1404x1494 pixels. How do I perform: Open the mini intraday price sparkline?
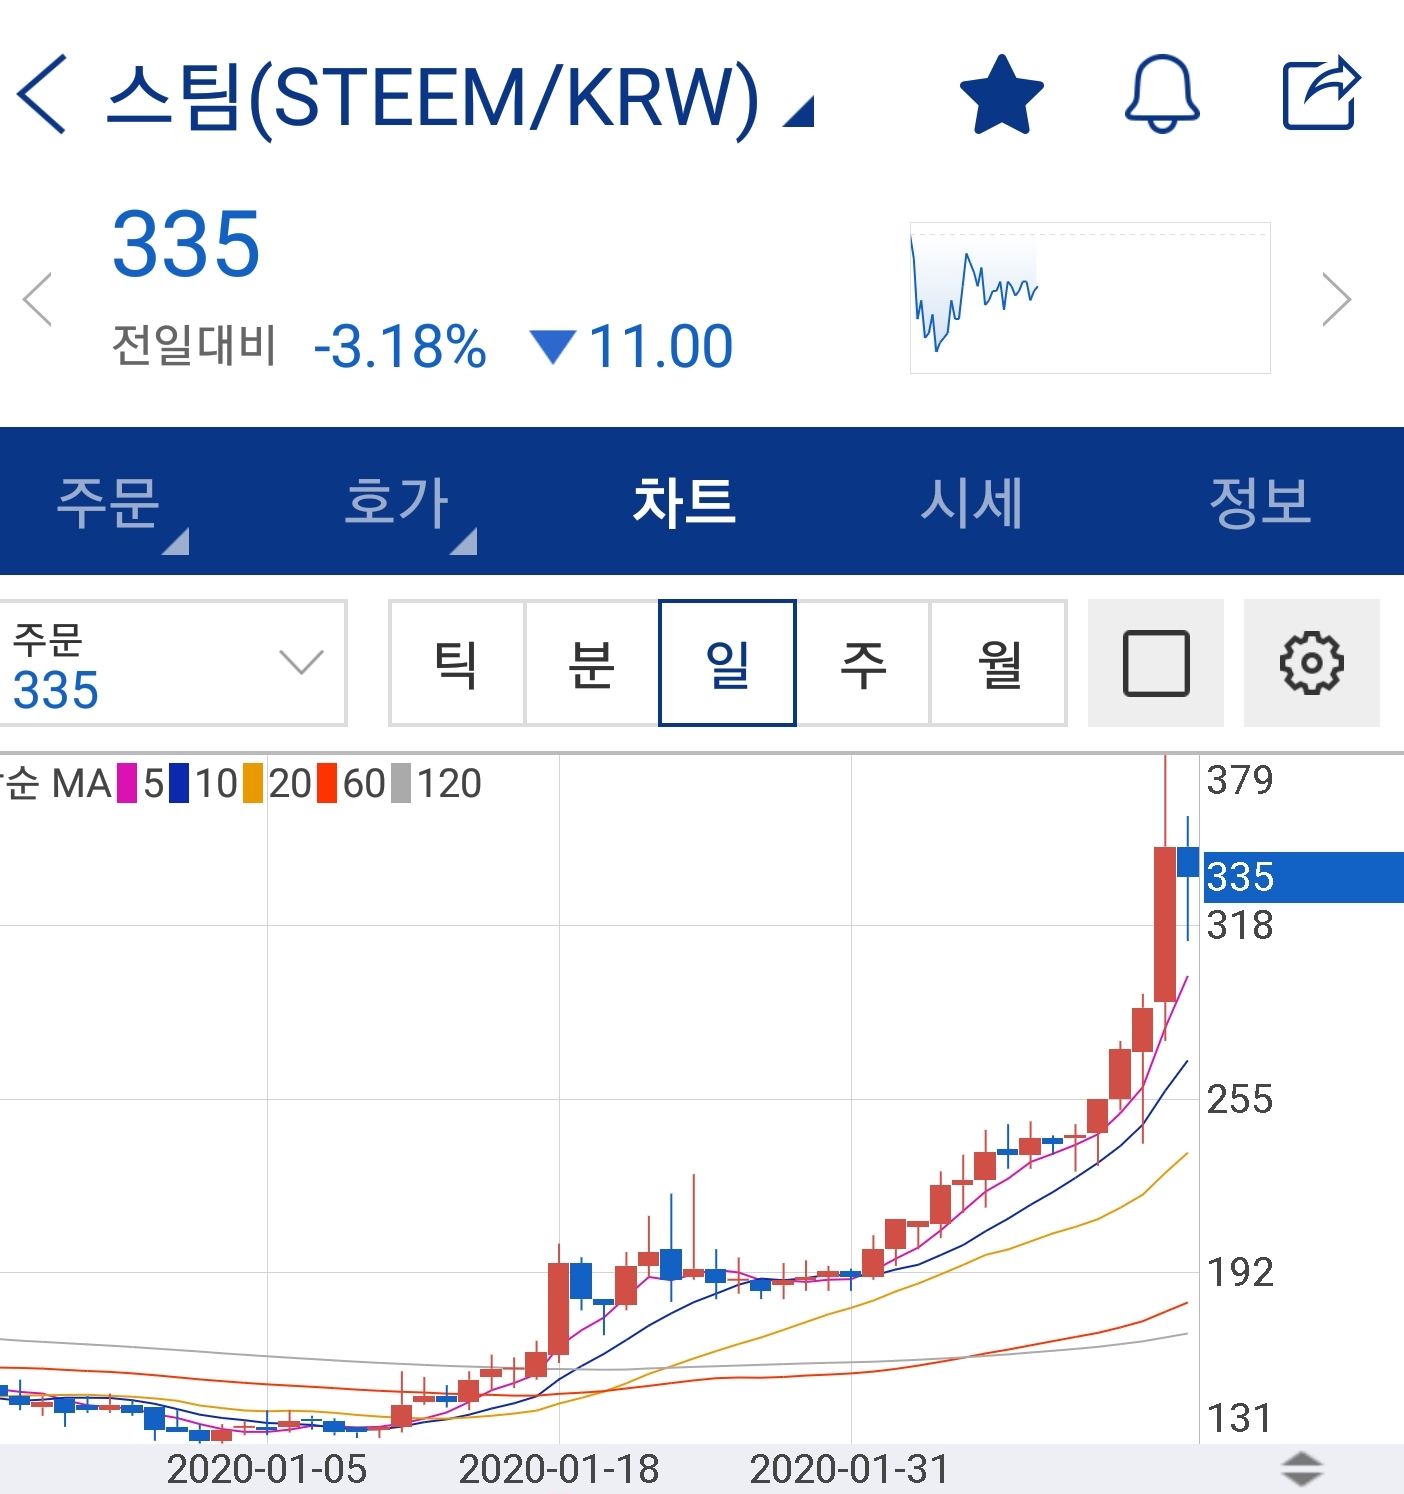[1090, 298]
